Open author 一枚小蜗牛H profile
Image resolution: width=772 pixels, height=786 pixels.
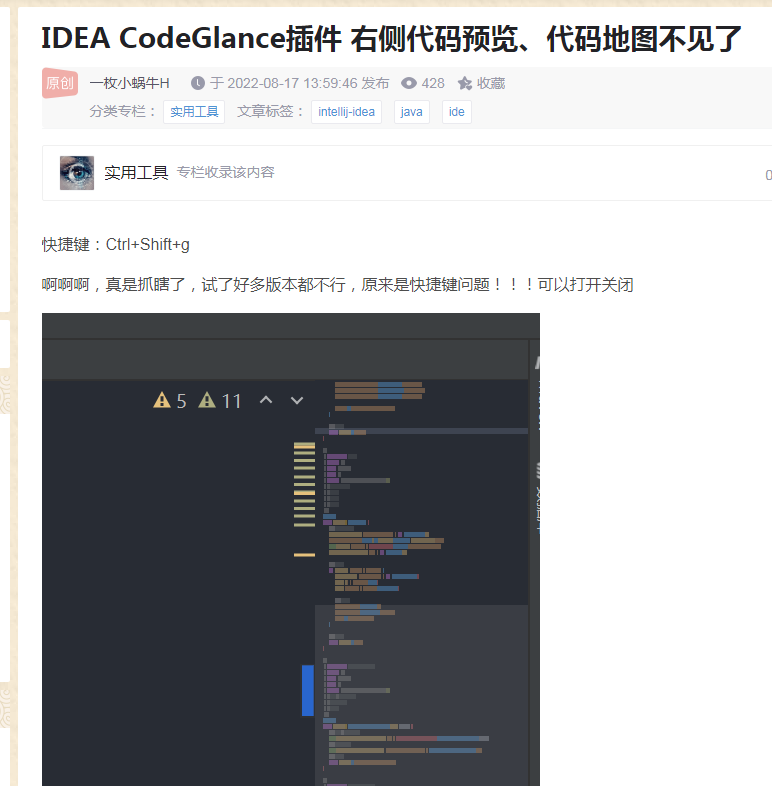pos(129,83)
